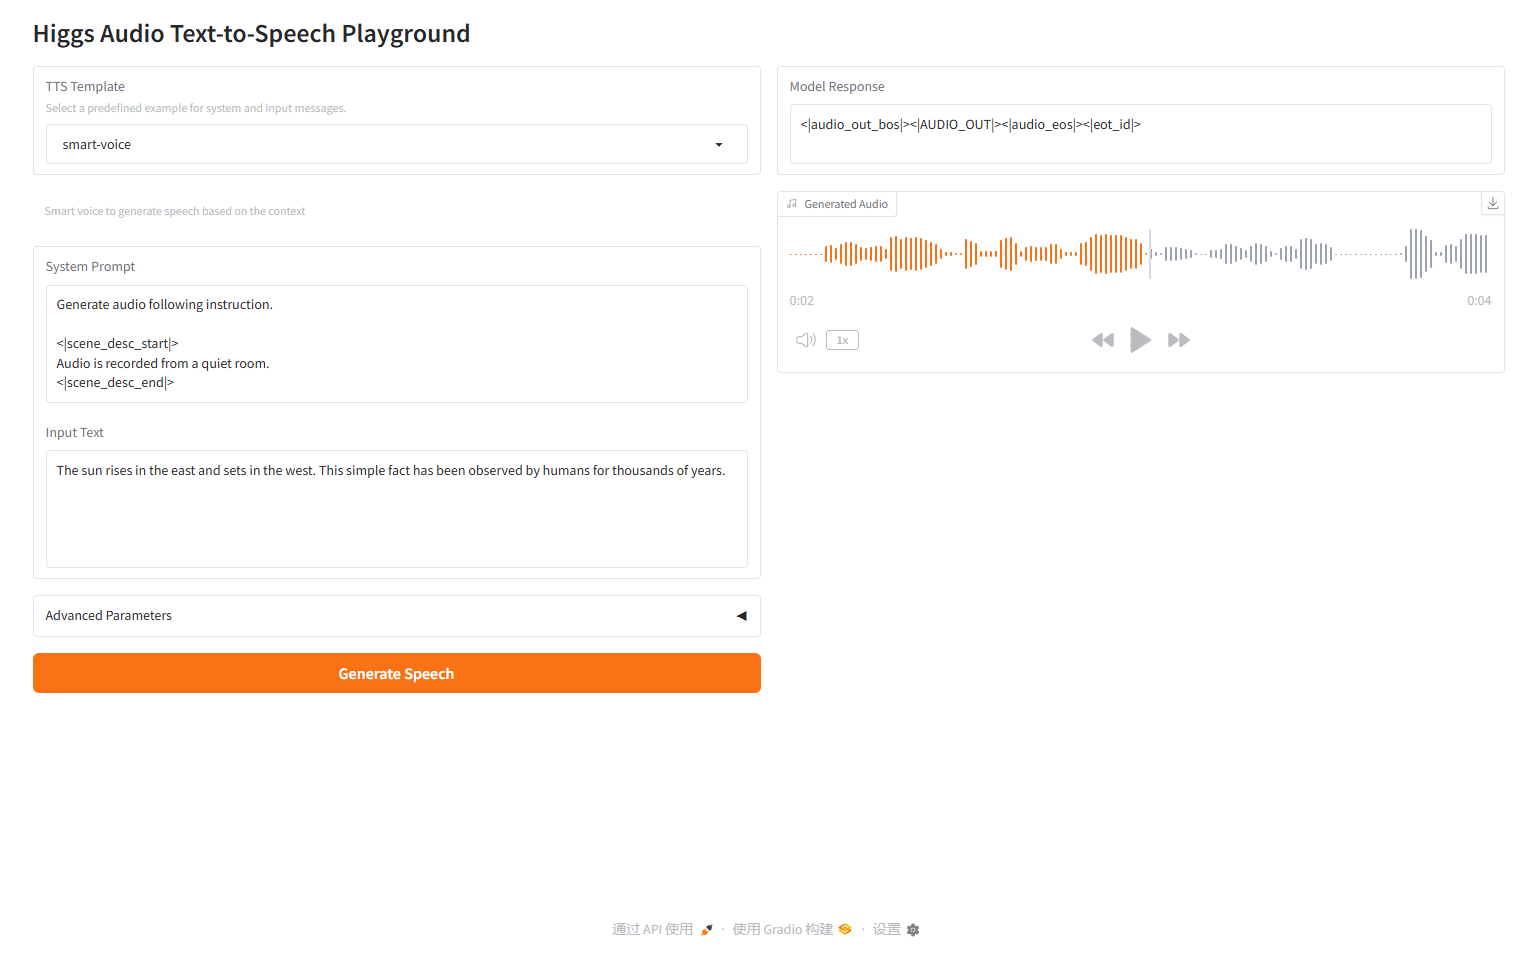Open the settings link in footer
The image size is (1537, 956).
(886, 929)
